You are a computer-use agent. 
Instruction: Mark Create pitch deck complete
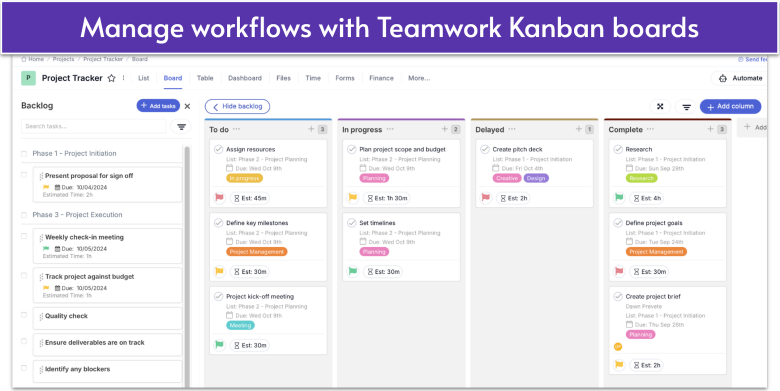[x=485, y=149]
